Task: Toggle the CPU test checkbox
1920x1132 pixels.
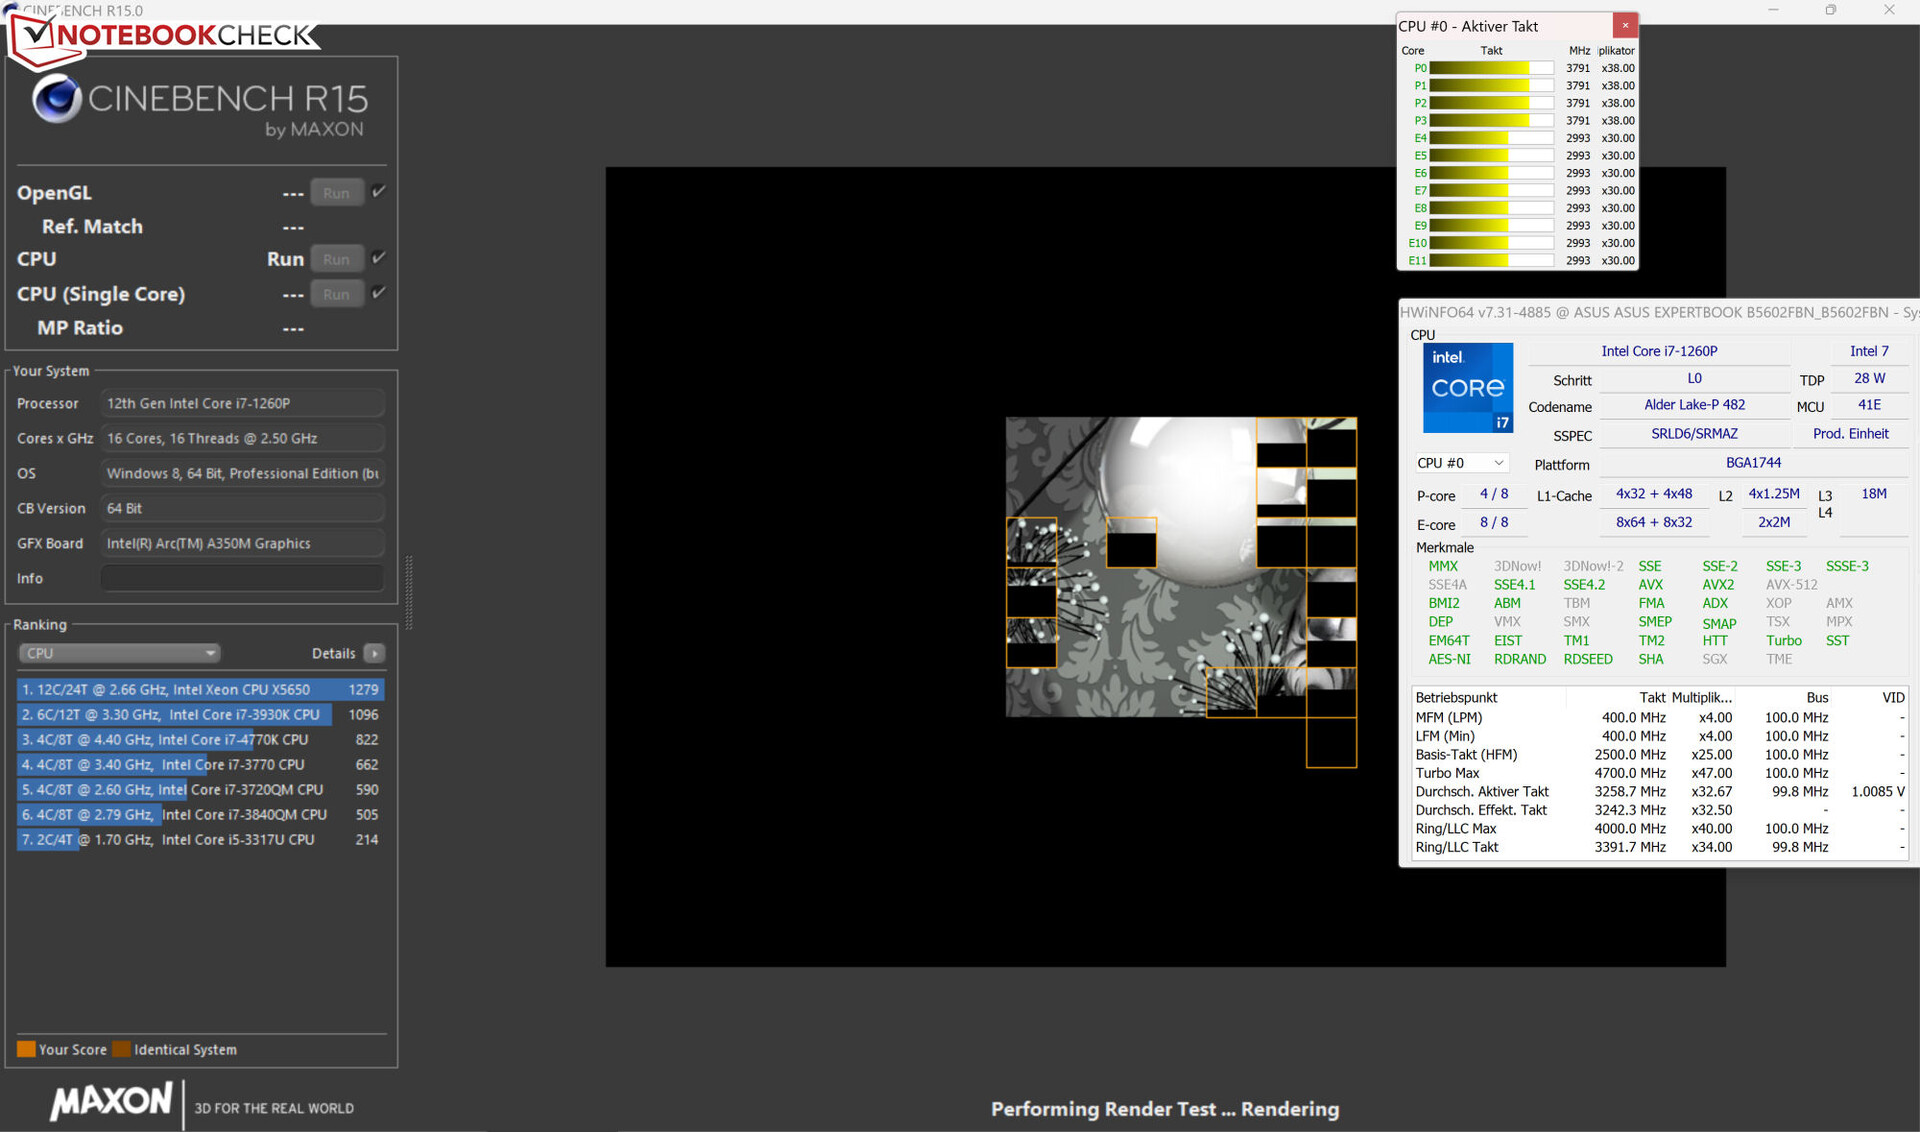Action: pyautogui.click(x=378, y=258)
